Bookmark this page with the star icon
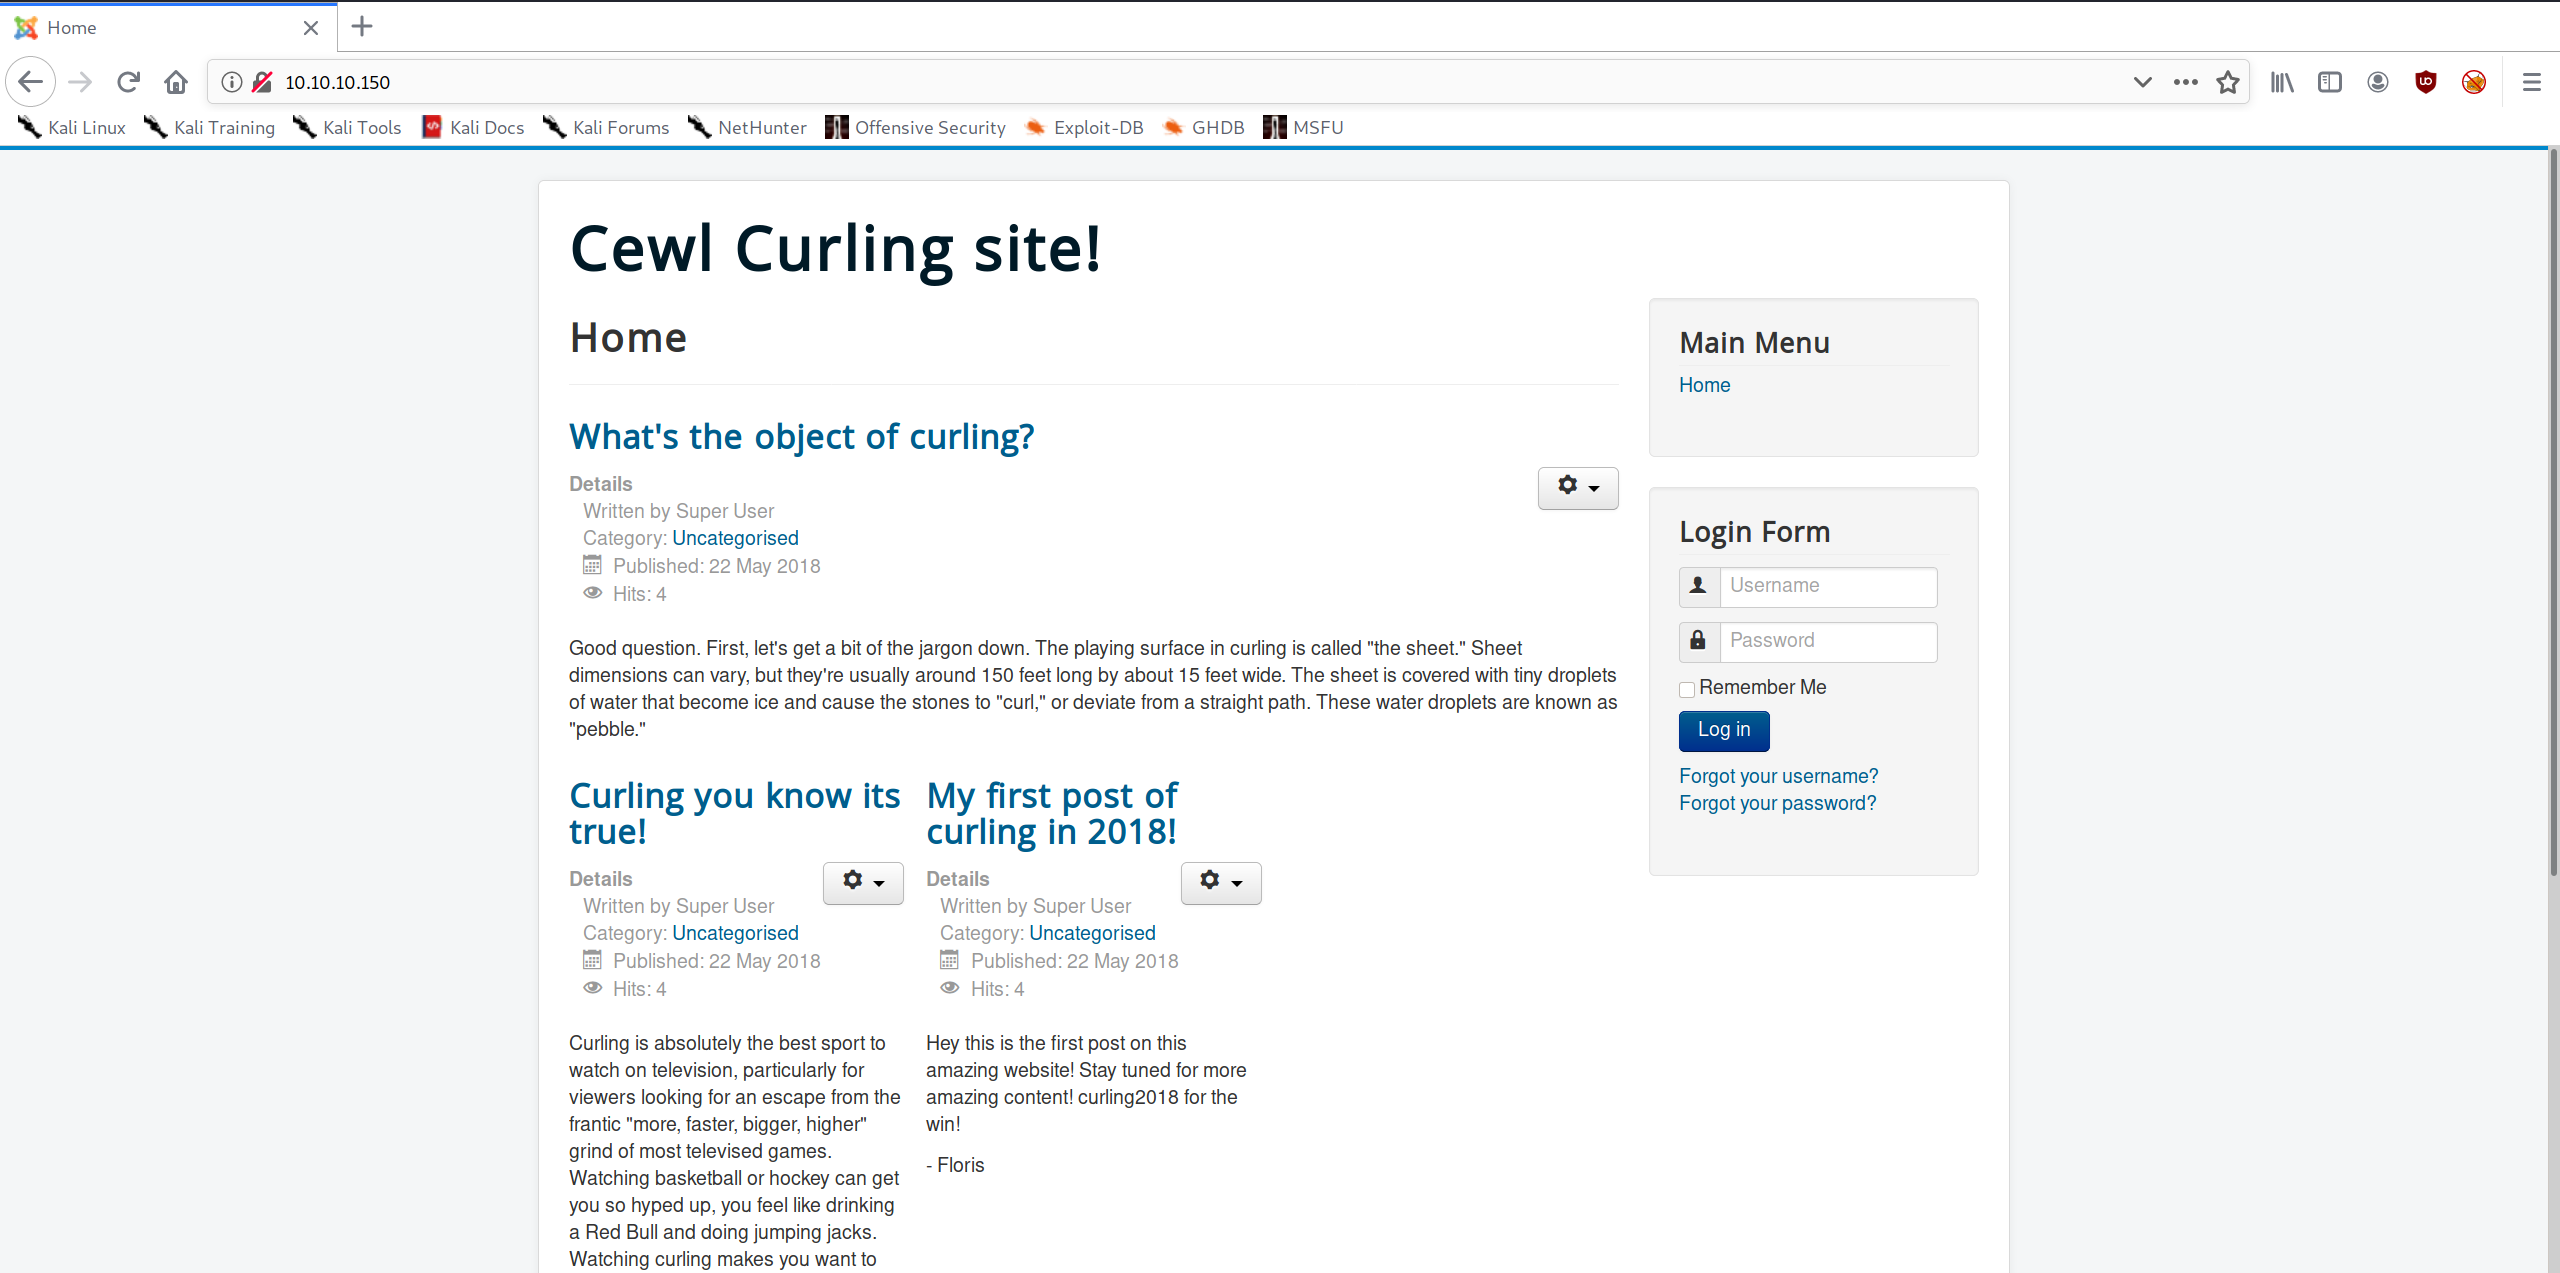 (x=2228, y=82)
